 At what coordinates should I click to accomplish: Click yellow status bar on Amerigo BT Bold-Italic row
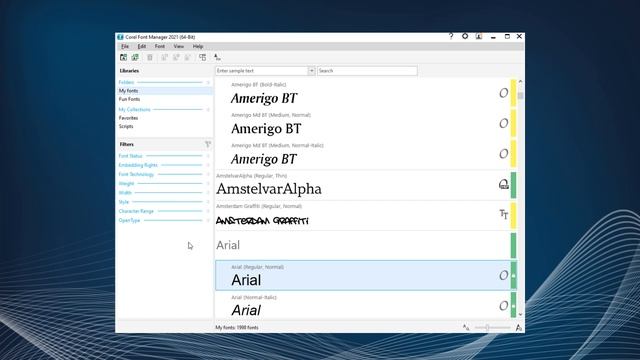[x=513, y=93]
